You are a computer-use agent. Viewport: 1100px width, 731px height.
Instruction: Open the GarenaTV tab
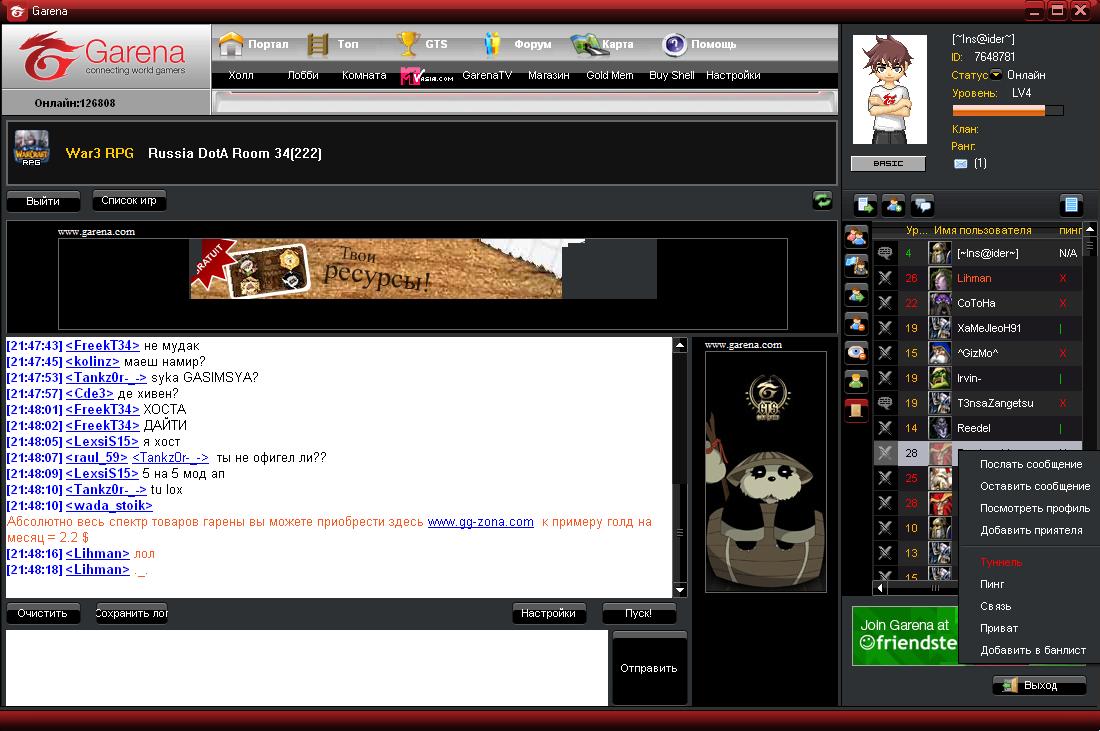tap(487, 75)
